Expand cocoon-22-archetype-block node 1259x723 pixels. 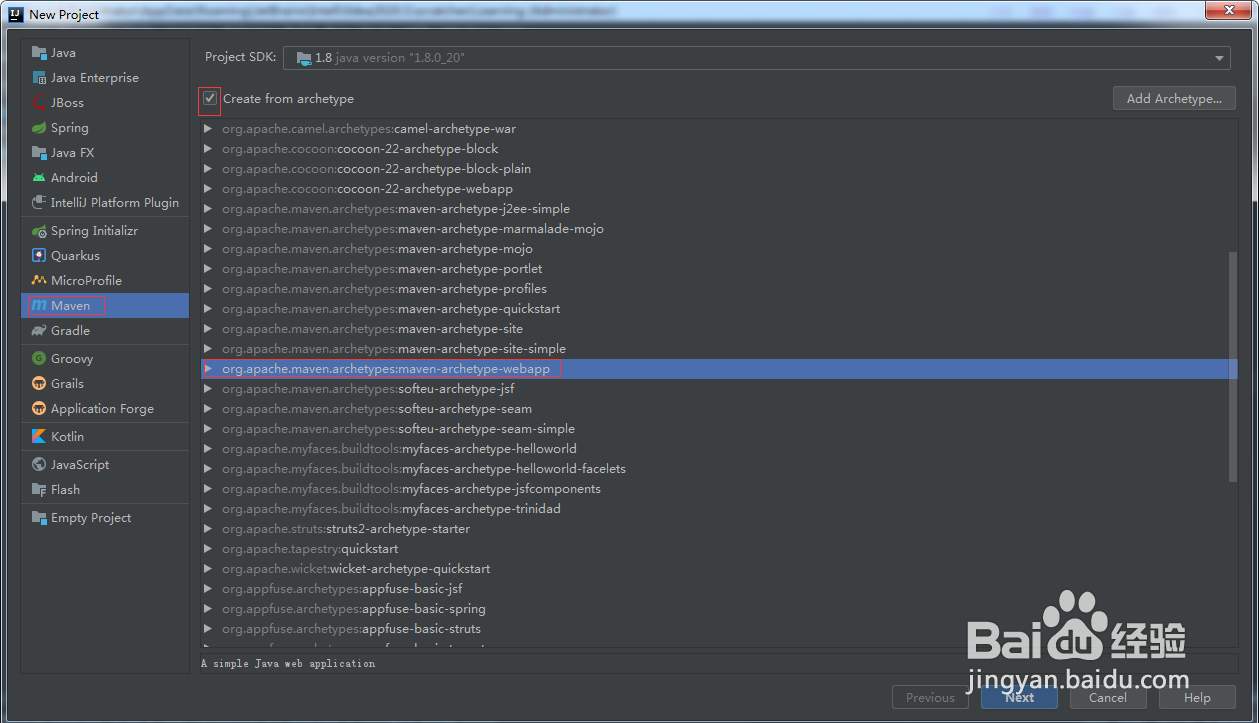pos(208,149)
